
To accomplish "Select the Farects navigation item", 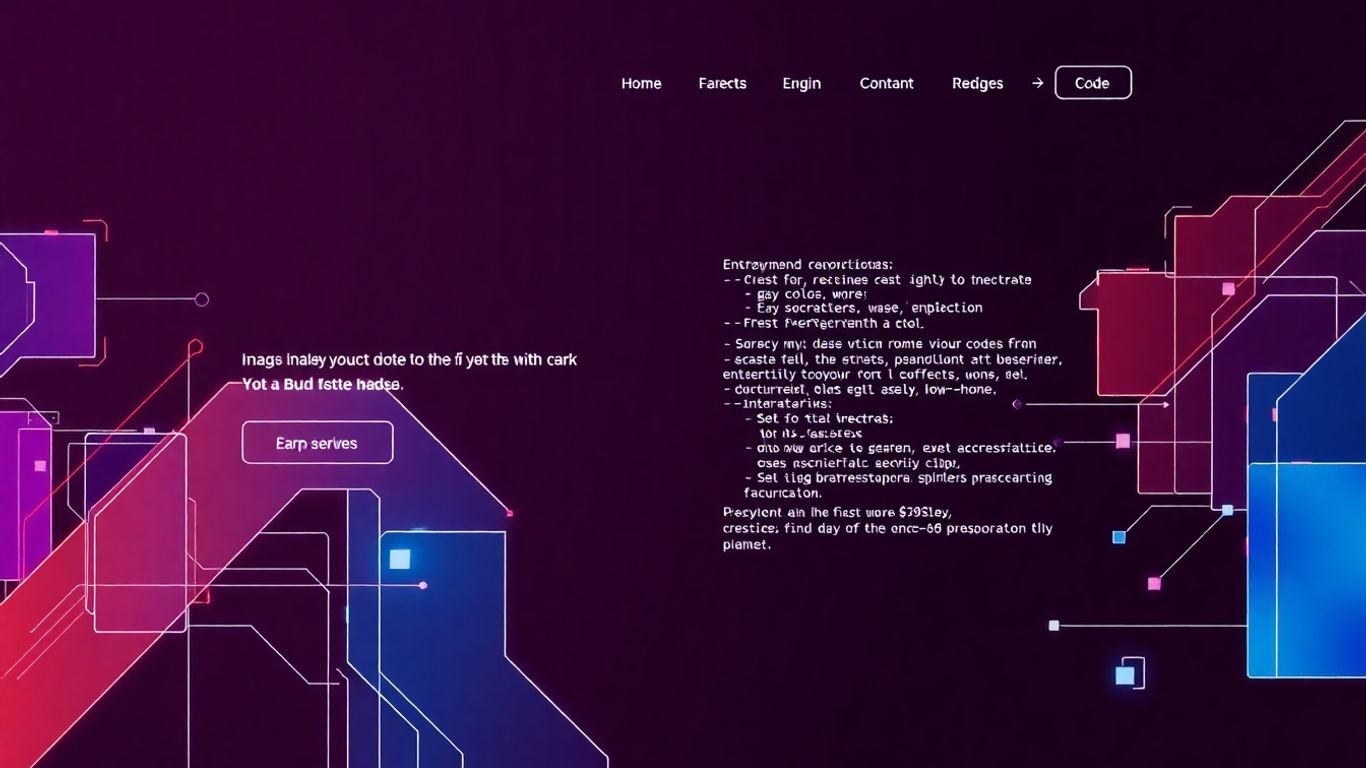I will [x=722, y=83].
